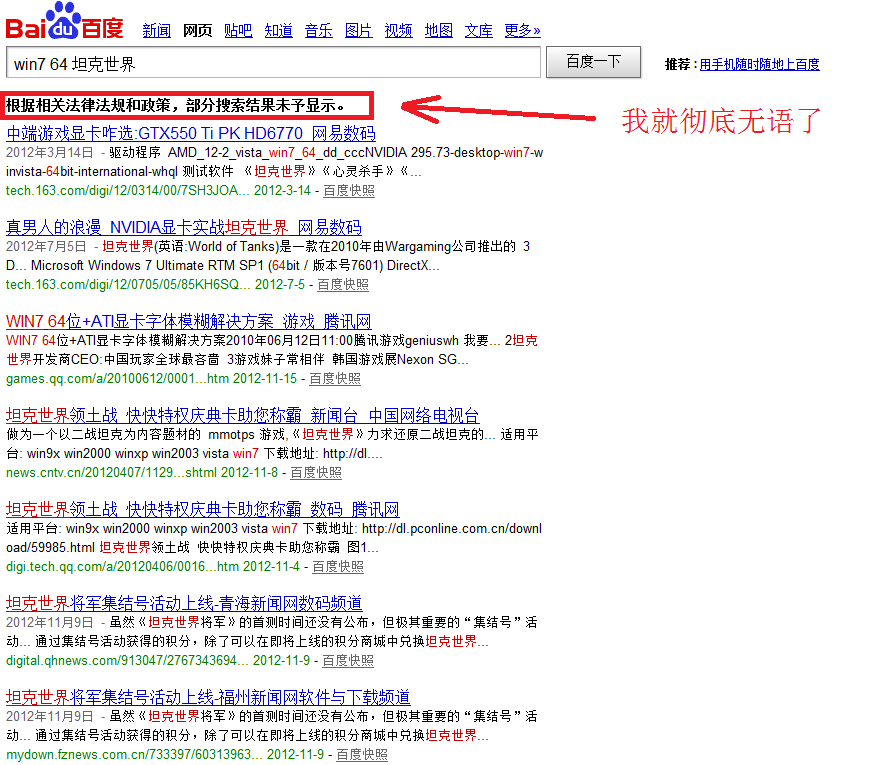Open result 真男人的浪漫 NVIDIA显卡实战坦克世界
The image size is (879, 765).
[x=184, y=228]
